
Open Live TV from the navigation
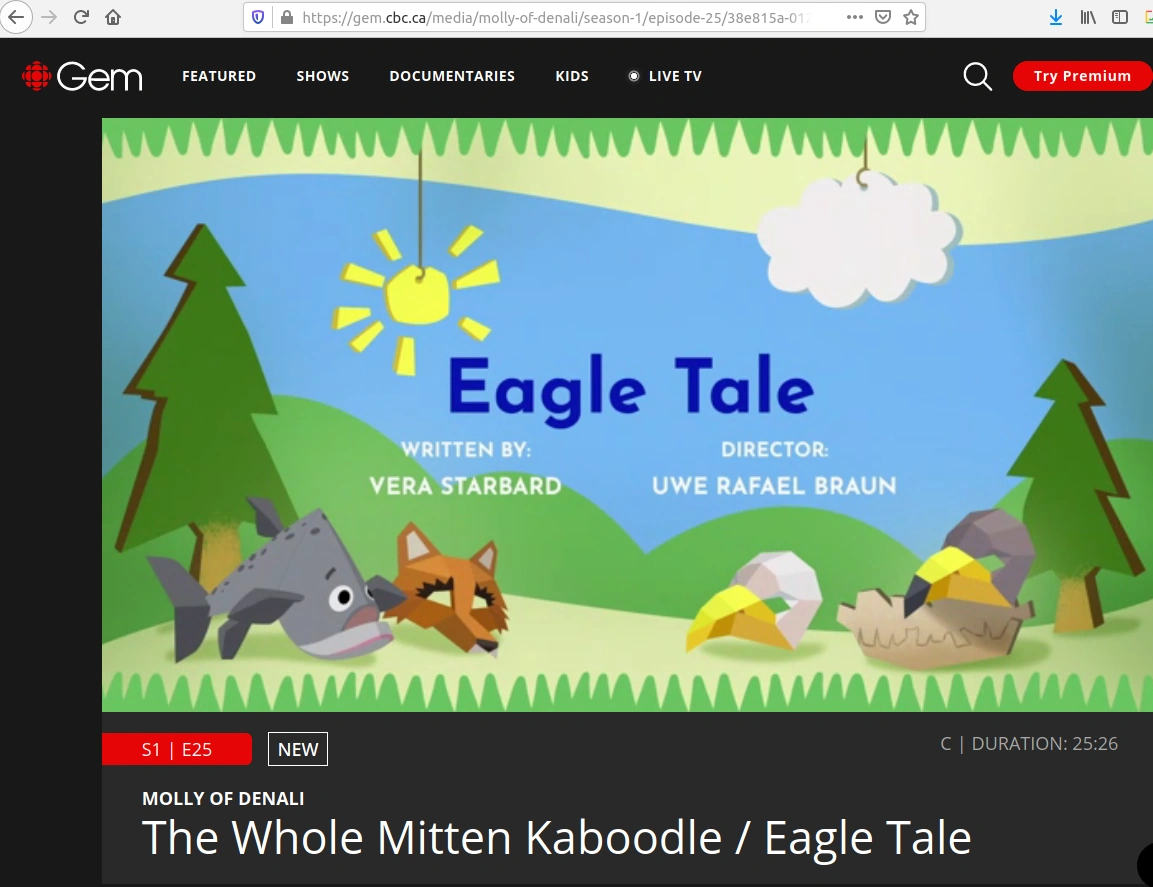665,76
